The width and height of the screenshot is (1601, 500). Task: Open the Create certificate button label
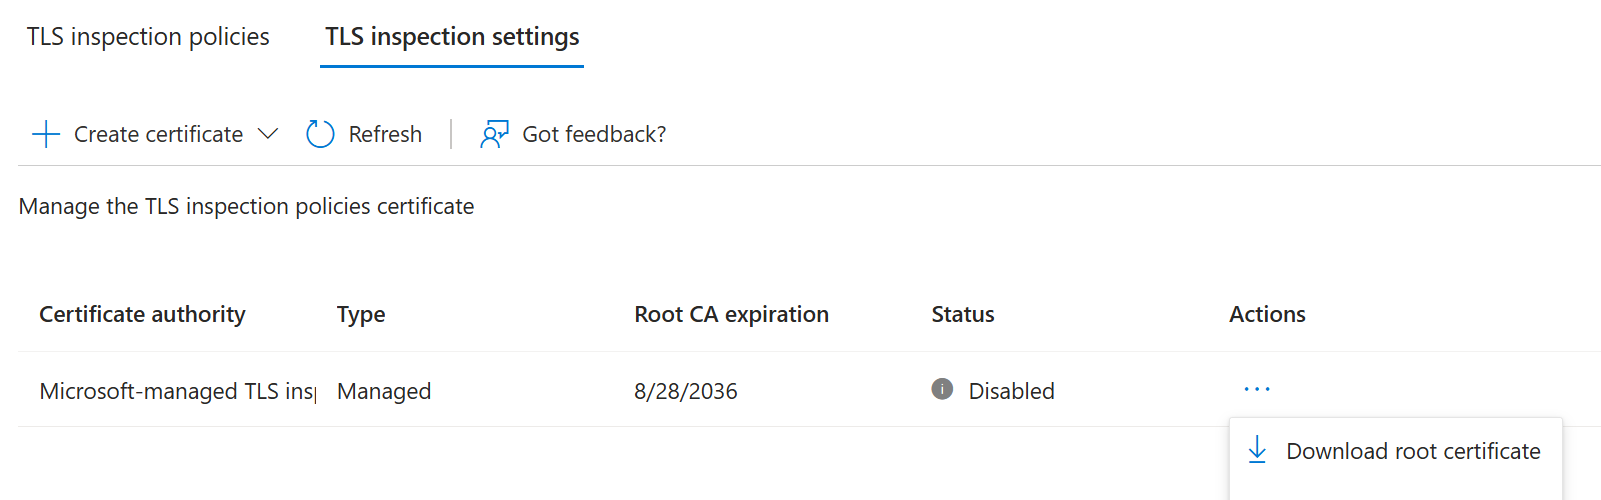pos(158,134)
